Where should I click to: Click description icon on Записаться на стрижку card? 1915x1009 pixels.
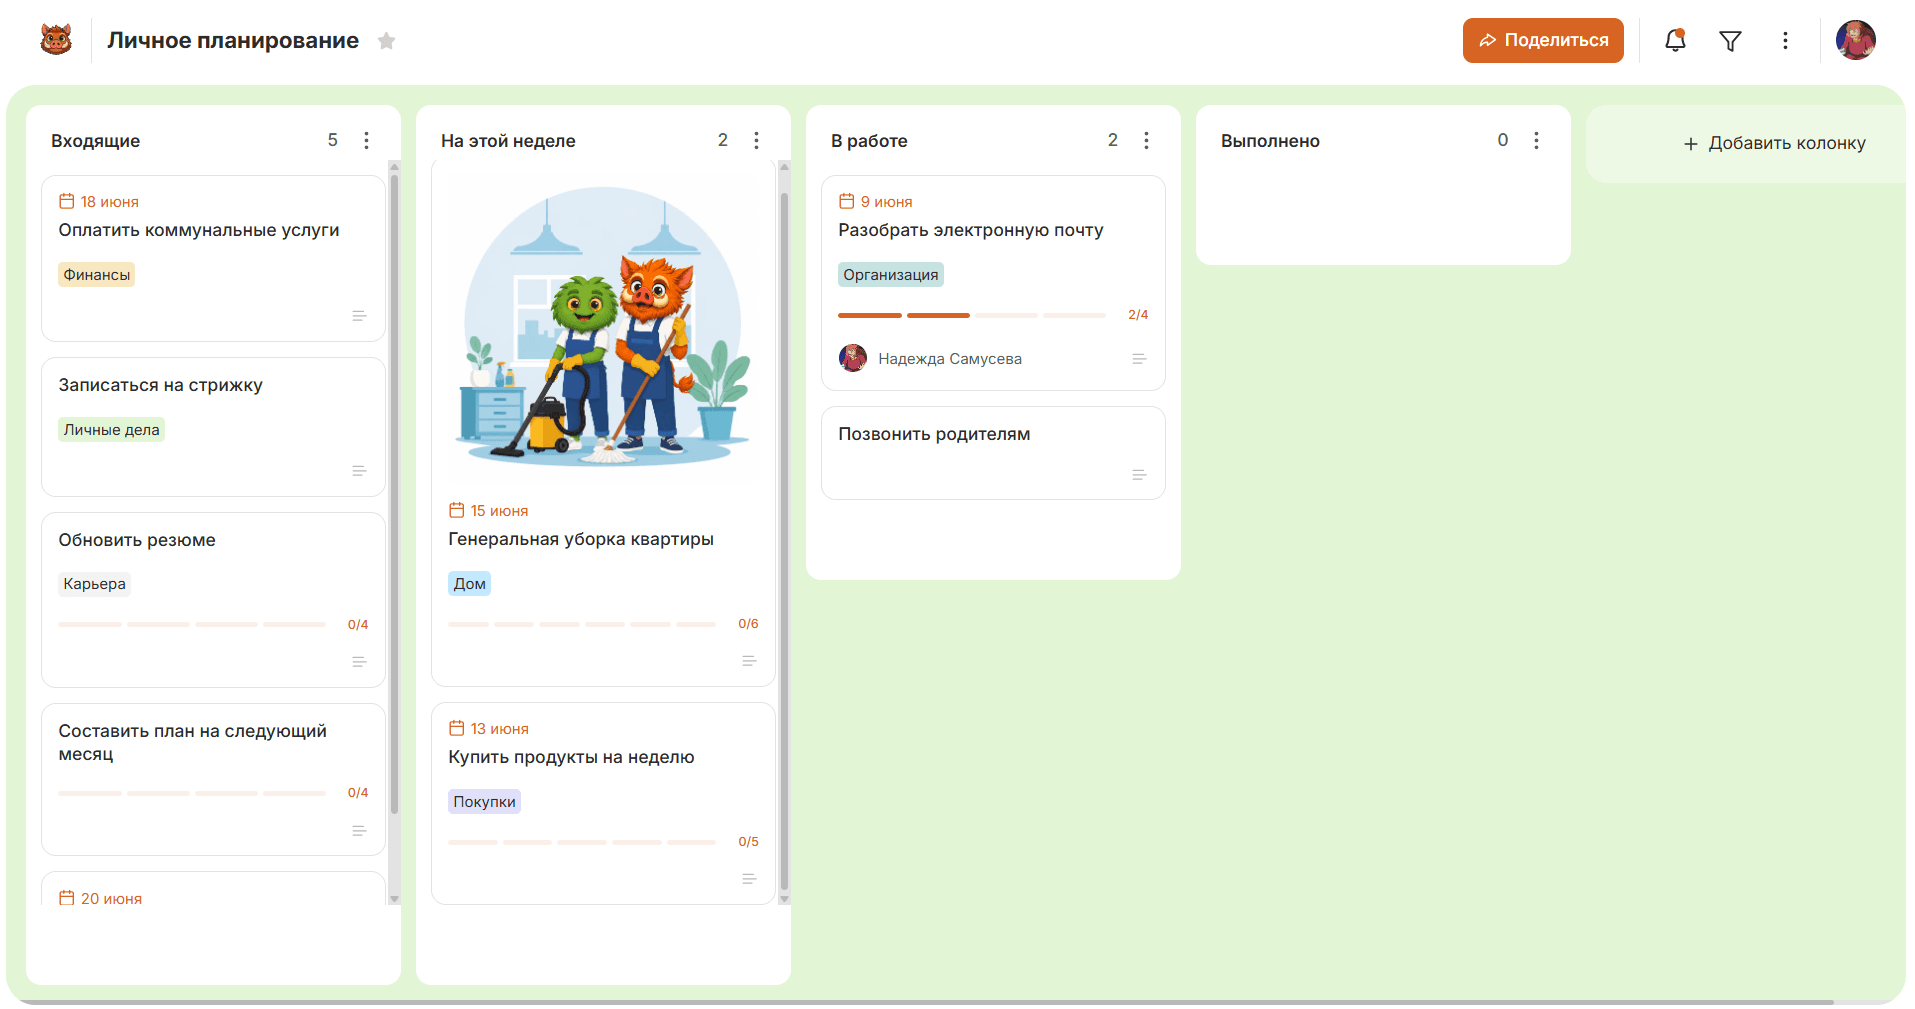click(359, 471)
